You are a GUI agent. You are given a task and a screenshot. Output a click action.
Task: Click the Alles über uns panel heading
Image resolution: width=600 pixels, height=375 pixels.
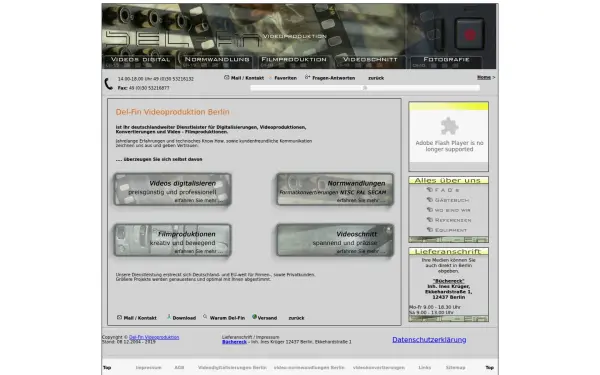(x=448, y=180)
